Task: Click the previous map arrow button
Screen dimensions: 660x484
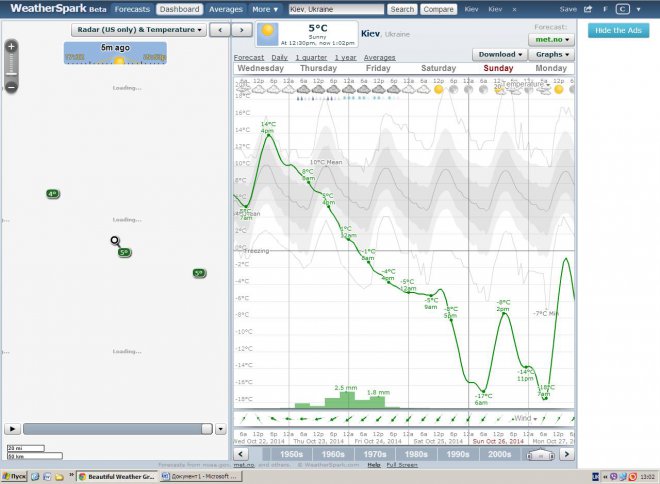Action: (x=219, y=30)
